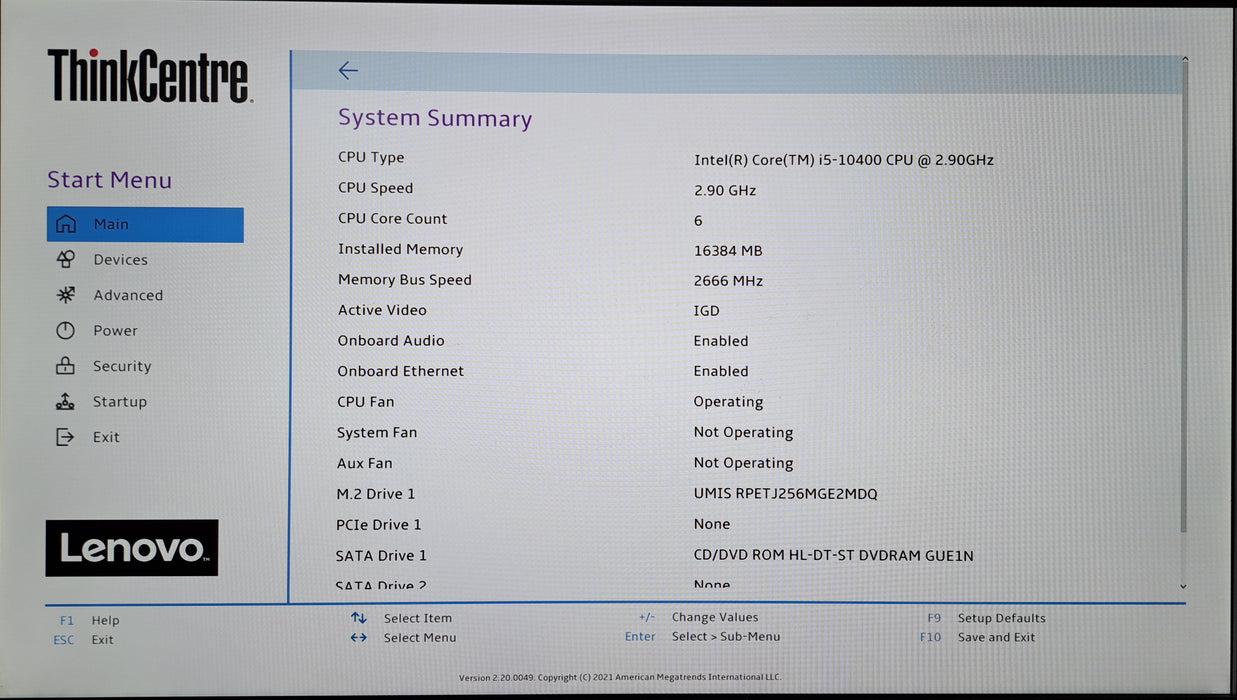
Task: Click the System Fan label
Action: [x=377, y=433]
